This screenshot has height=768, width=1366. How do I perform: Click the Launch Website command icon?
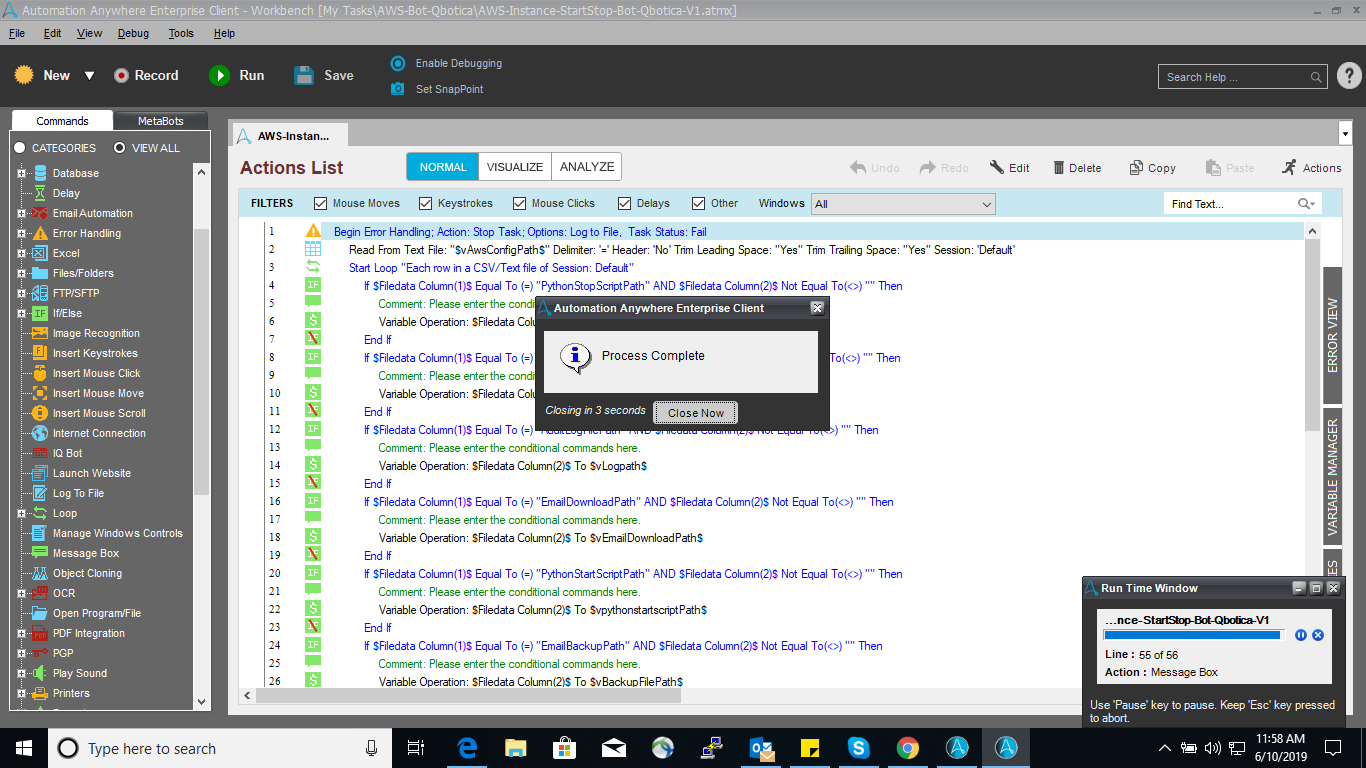pyautogui.click(x=40, y=473)
